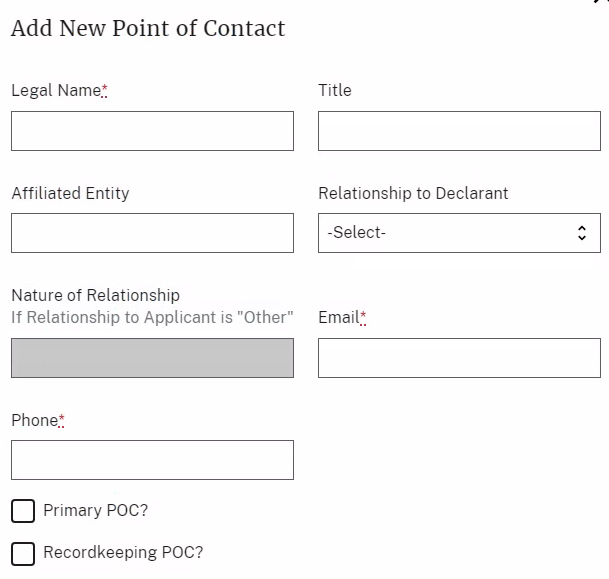Click the "Primary POC?" label text
609x579 pixels.
tap(96, 511)
